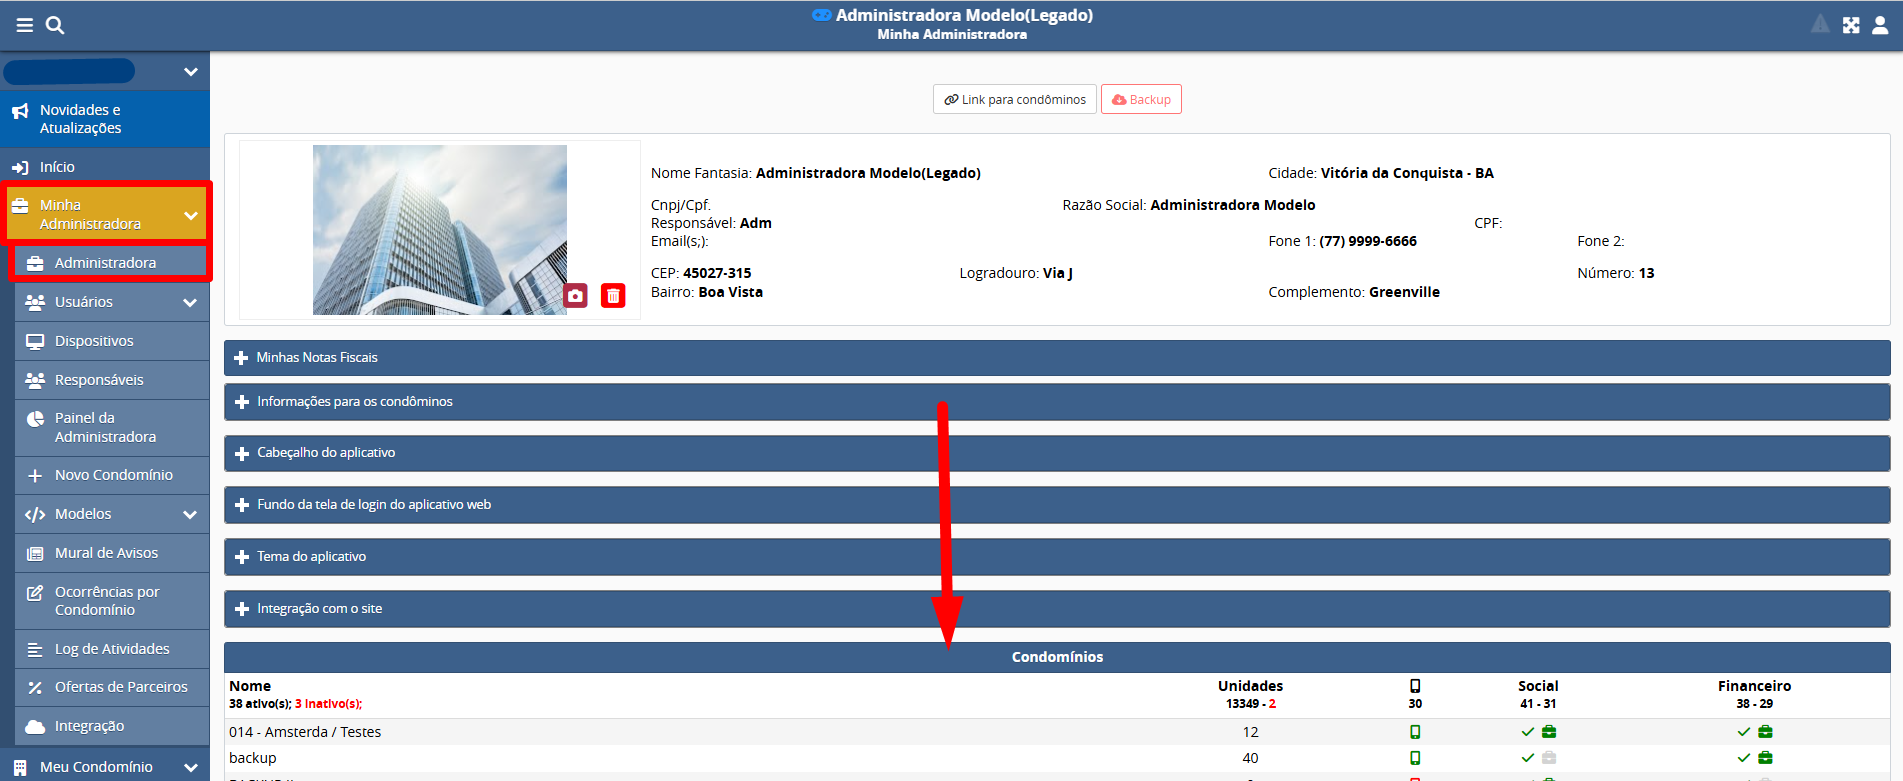1903x781 pixels.
Task: Click the Backup button
Action: [1141, 99]
